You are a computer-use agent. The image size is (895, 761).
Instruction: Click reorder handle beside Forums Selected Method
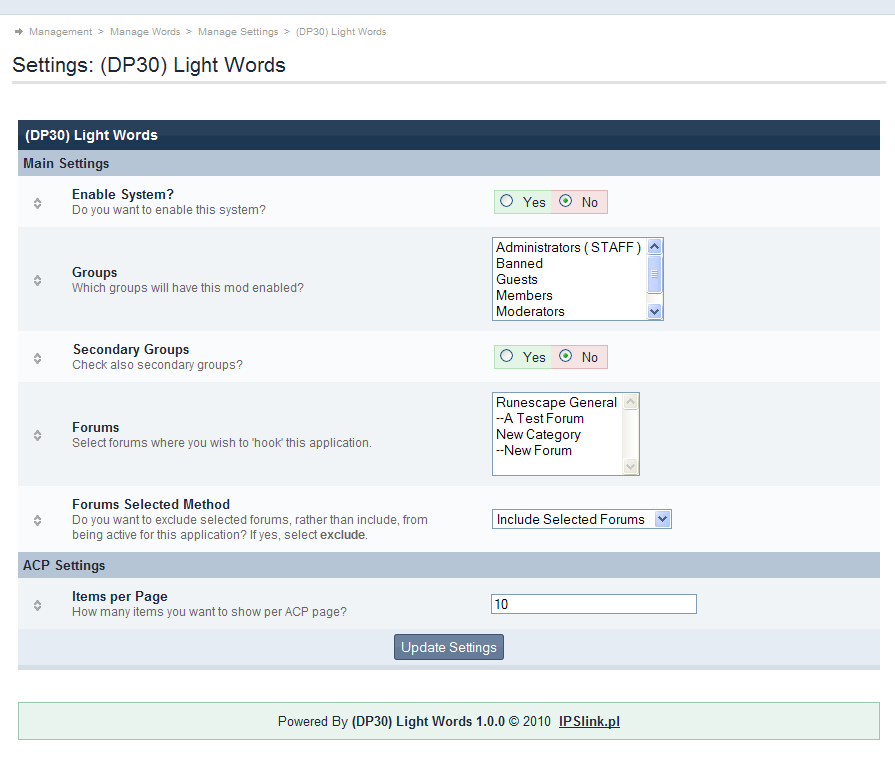tap(37, 520)
